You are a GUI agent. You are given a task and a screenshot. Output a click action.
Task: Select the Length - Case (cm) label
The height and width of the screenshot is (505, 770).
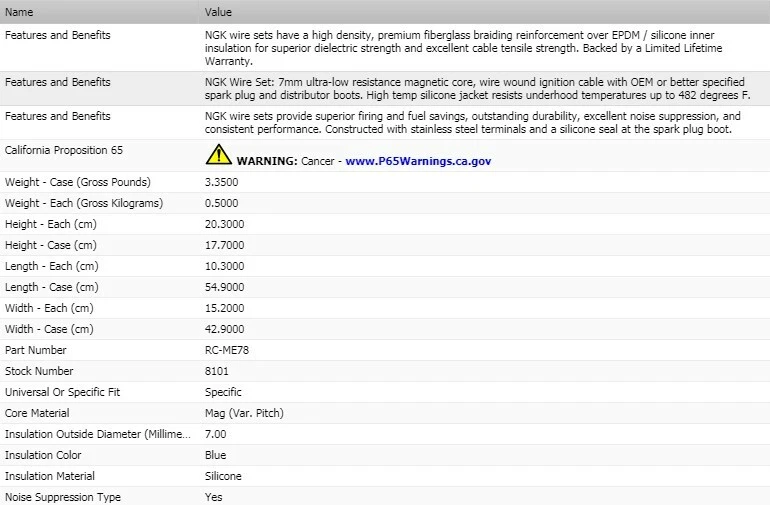[52, 287]
